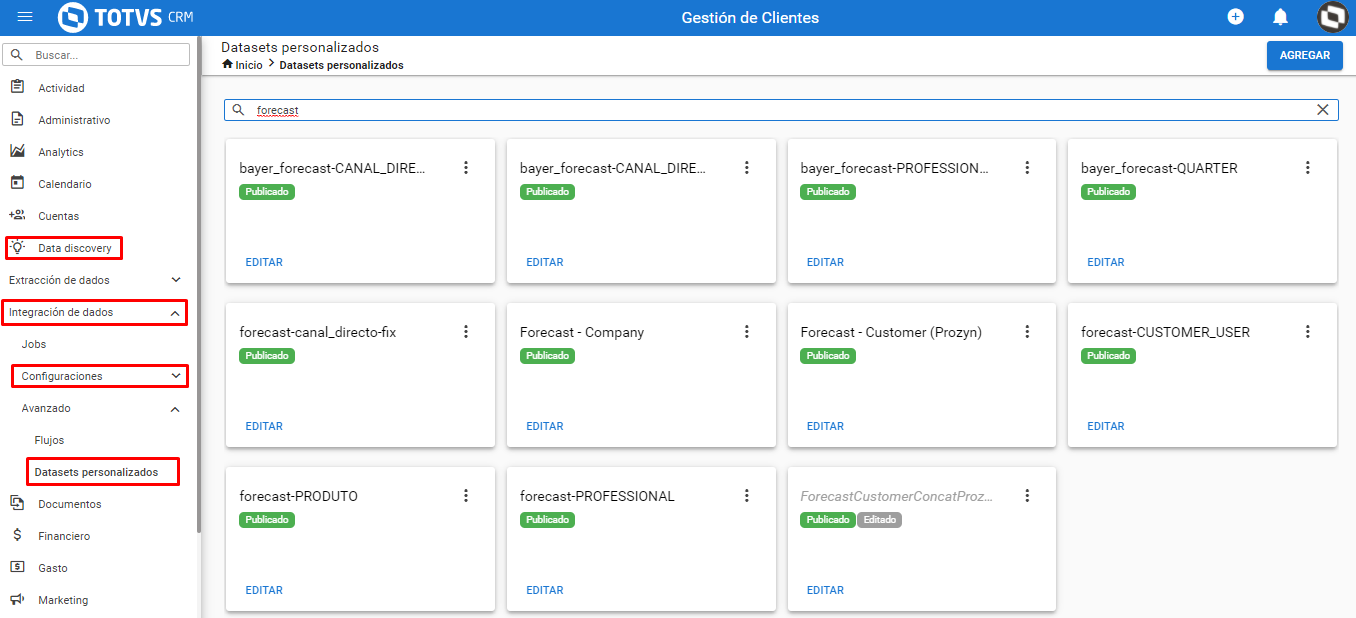Viewport: 1356px width, 618px height.
Task: Clear the forecast search with X
Action: [1323, 110]
